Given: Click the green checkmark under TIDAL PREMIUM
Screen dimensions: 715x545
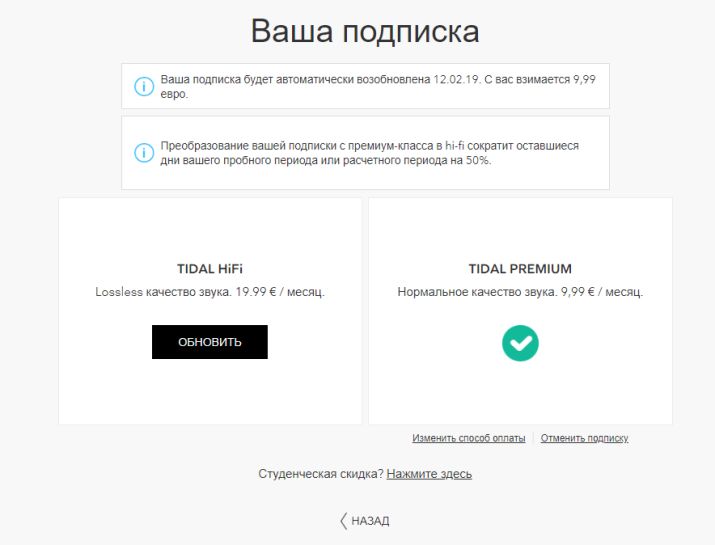Looking at the screenshot, I should [520, 343].
